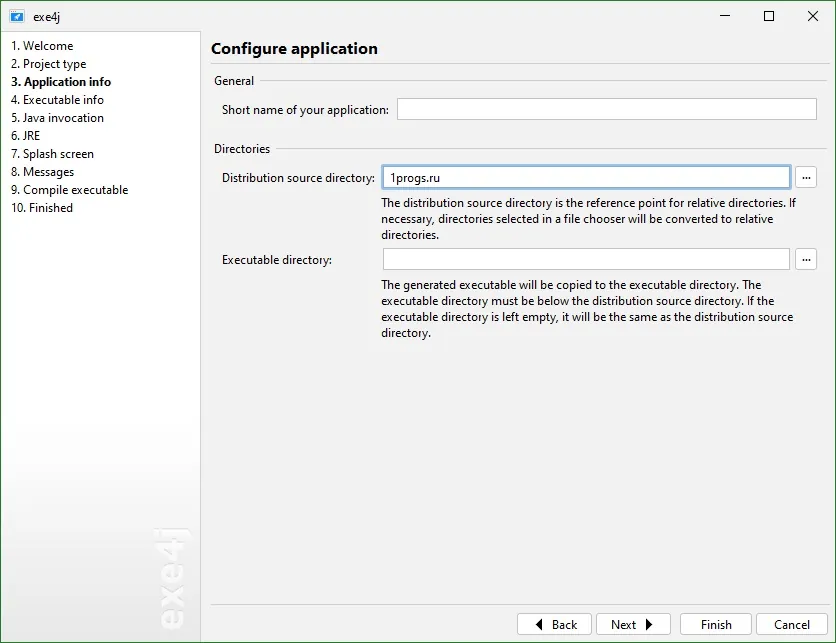Open the Project type step
836x643 pixels.
click(x=49, y=64)
